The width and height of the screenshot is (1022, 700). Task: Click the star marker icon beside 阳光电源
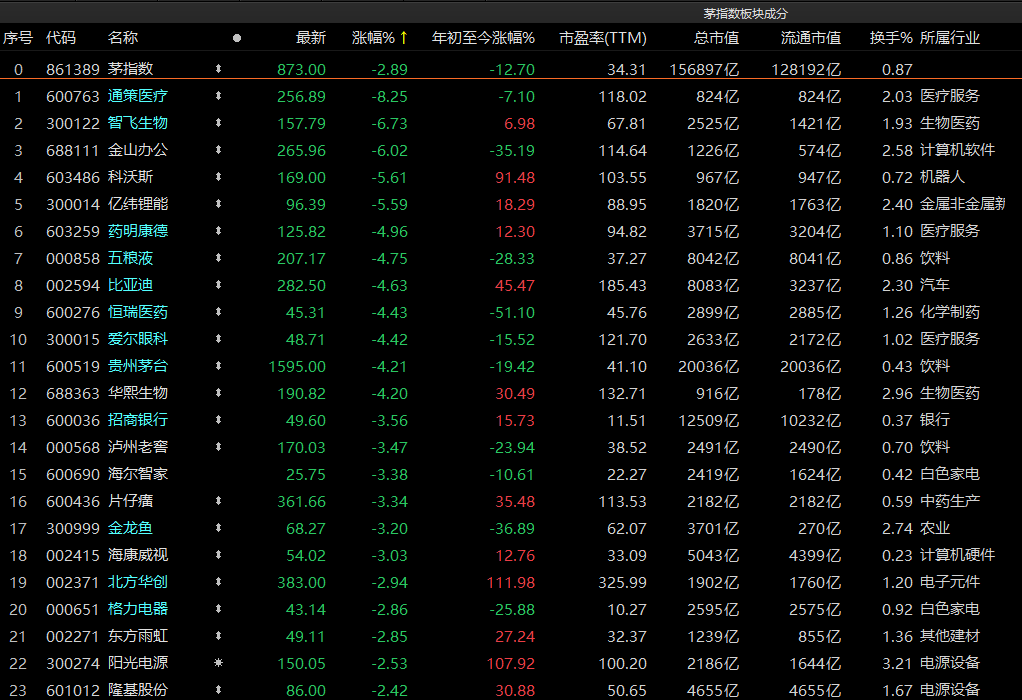pyautogui.click(x=218, y=663)
